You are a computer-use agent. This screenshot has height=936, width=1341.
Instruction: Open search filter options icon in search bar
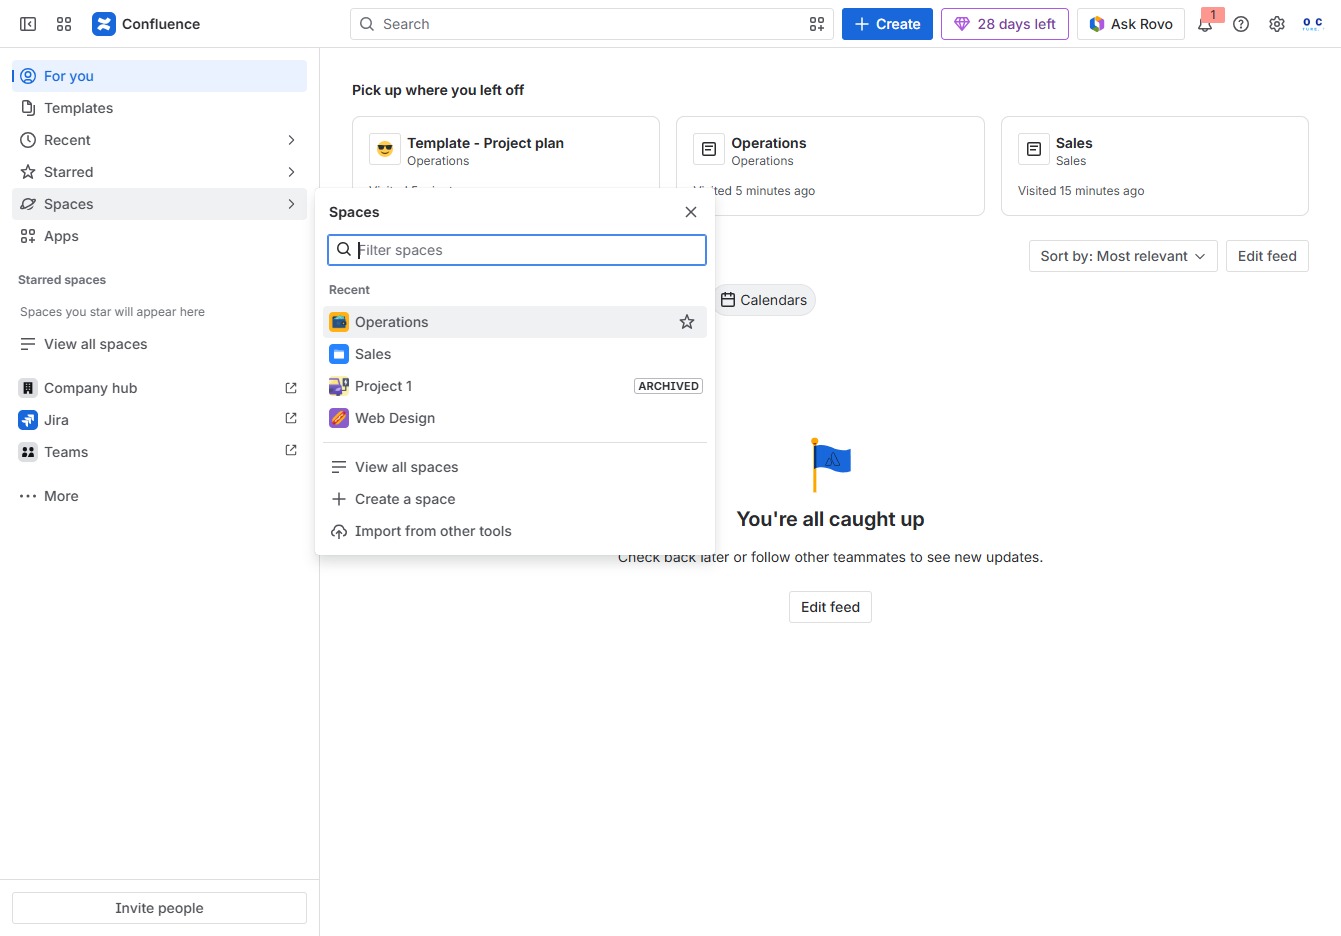point(817,24)
